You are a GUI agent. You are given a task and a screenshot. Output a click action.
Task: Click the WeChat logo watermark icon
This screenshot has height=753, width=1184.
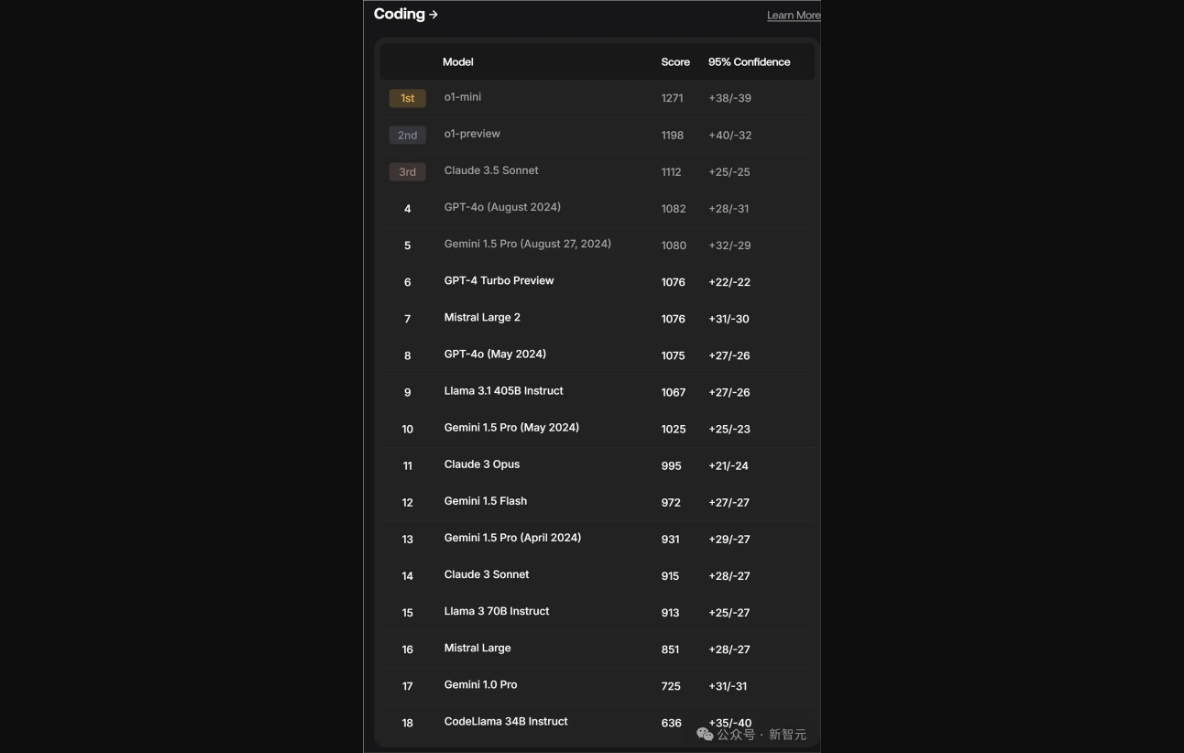pyautogui.click(x=705, y=734)
